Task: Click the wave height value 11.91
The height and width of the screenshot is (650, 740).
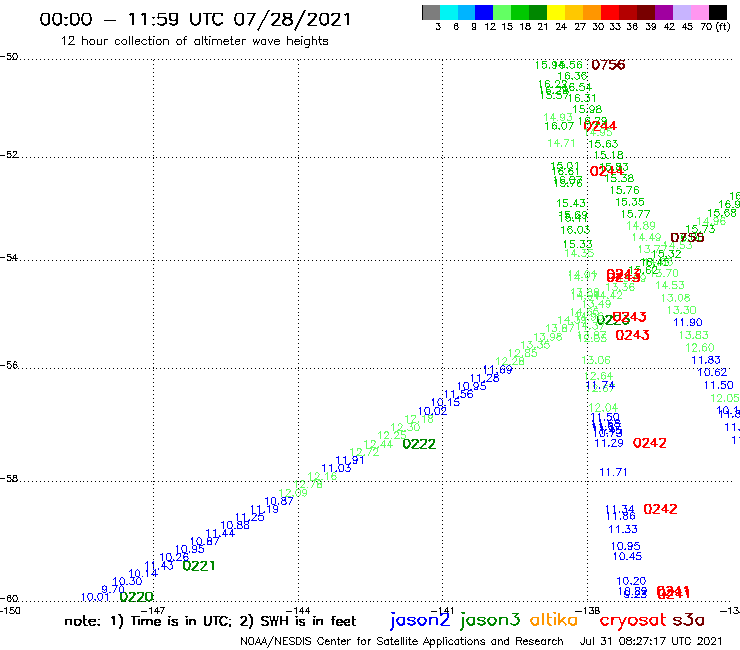Action: click(350, 460)
